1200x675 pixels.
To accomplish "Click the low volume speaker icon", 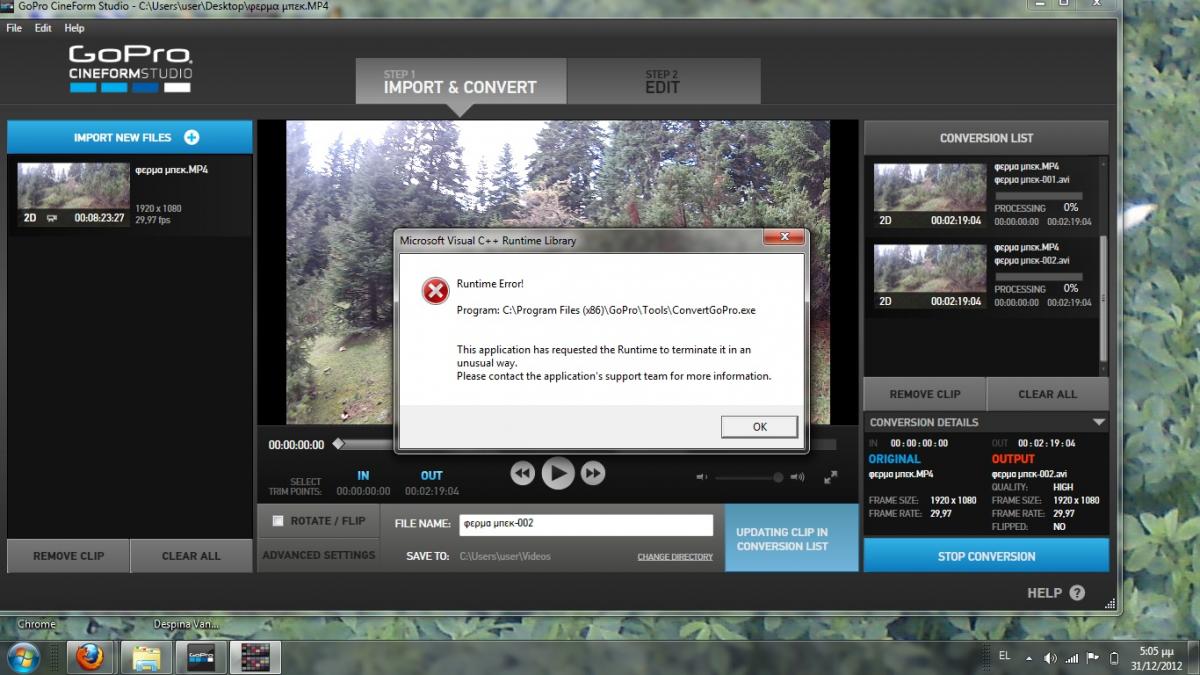I will pyautogui.click(x=702, y=478).
